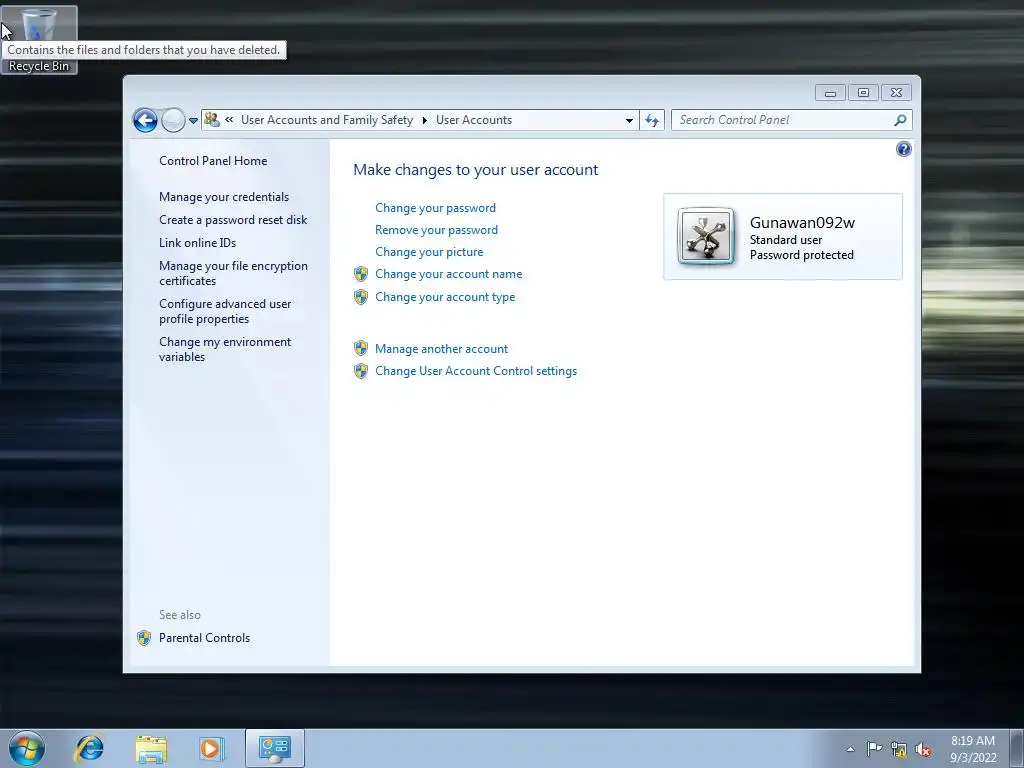Image resolution: width=1024 pixels, height=768 pixels.
Task: Open Manage your file encryption certificates
Action: point(233,273)
